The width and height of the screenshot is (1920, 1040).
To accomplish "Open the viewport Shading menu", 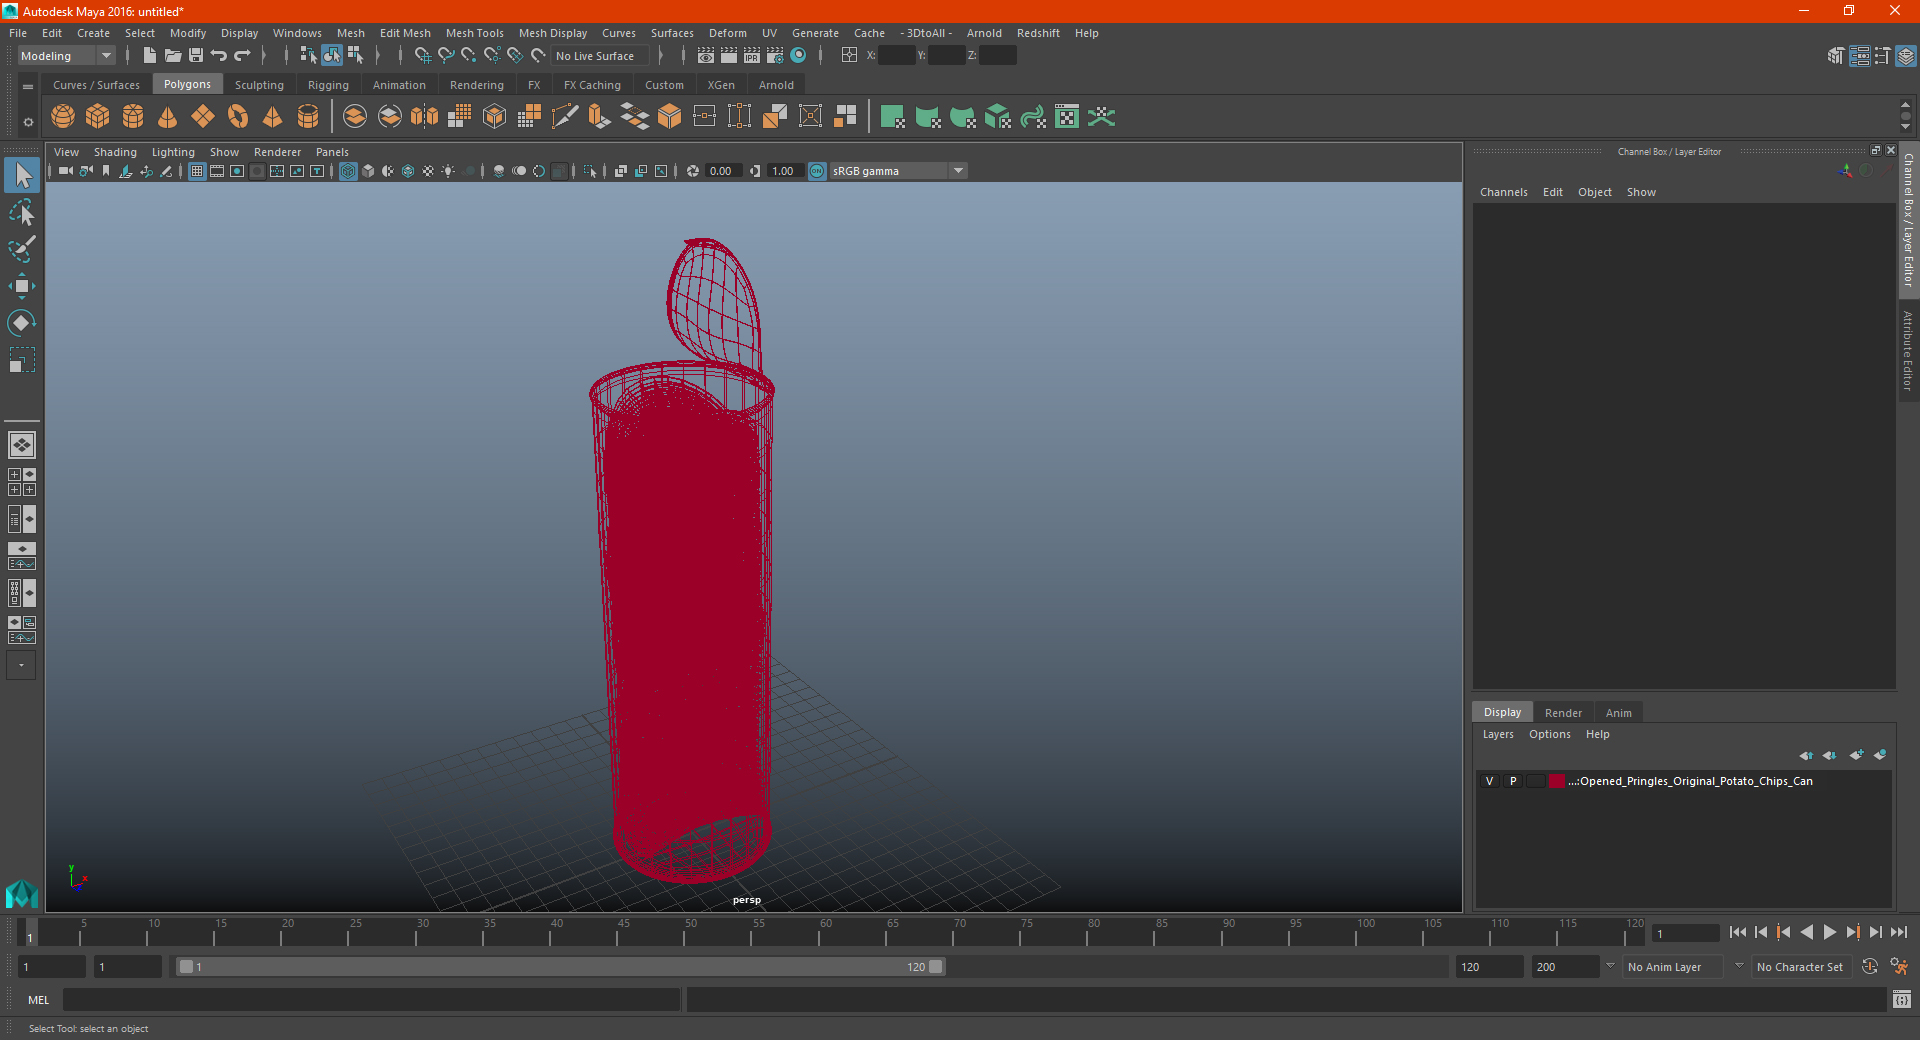I will [x=115, y=152].
